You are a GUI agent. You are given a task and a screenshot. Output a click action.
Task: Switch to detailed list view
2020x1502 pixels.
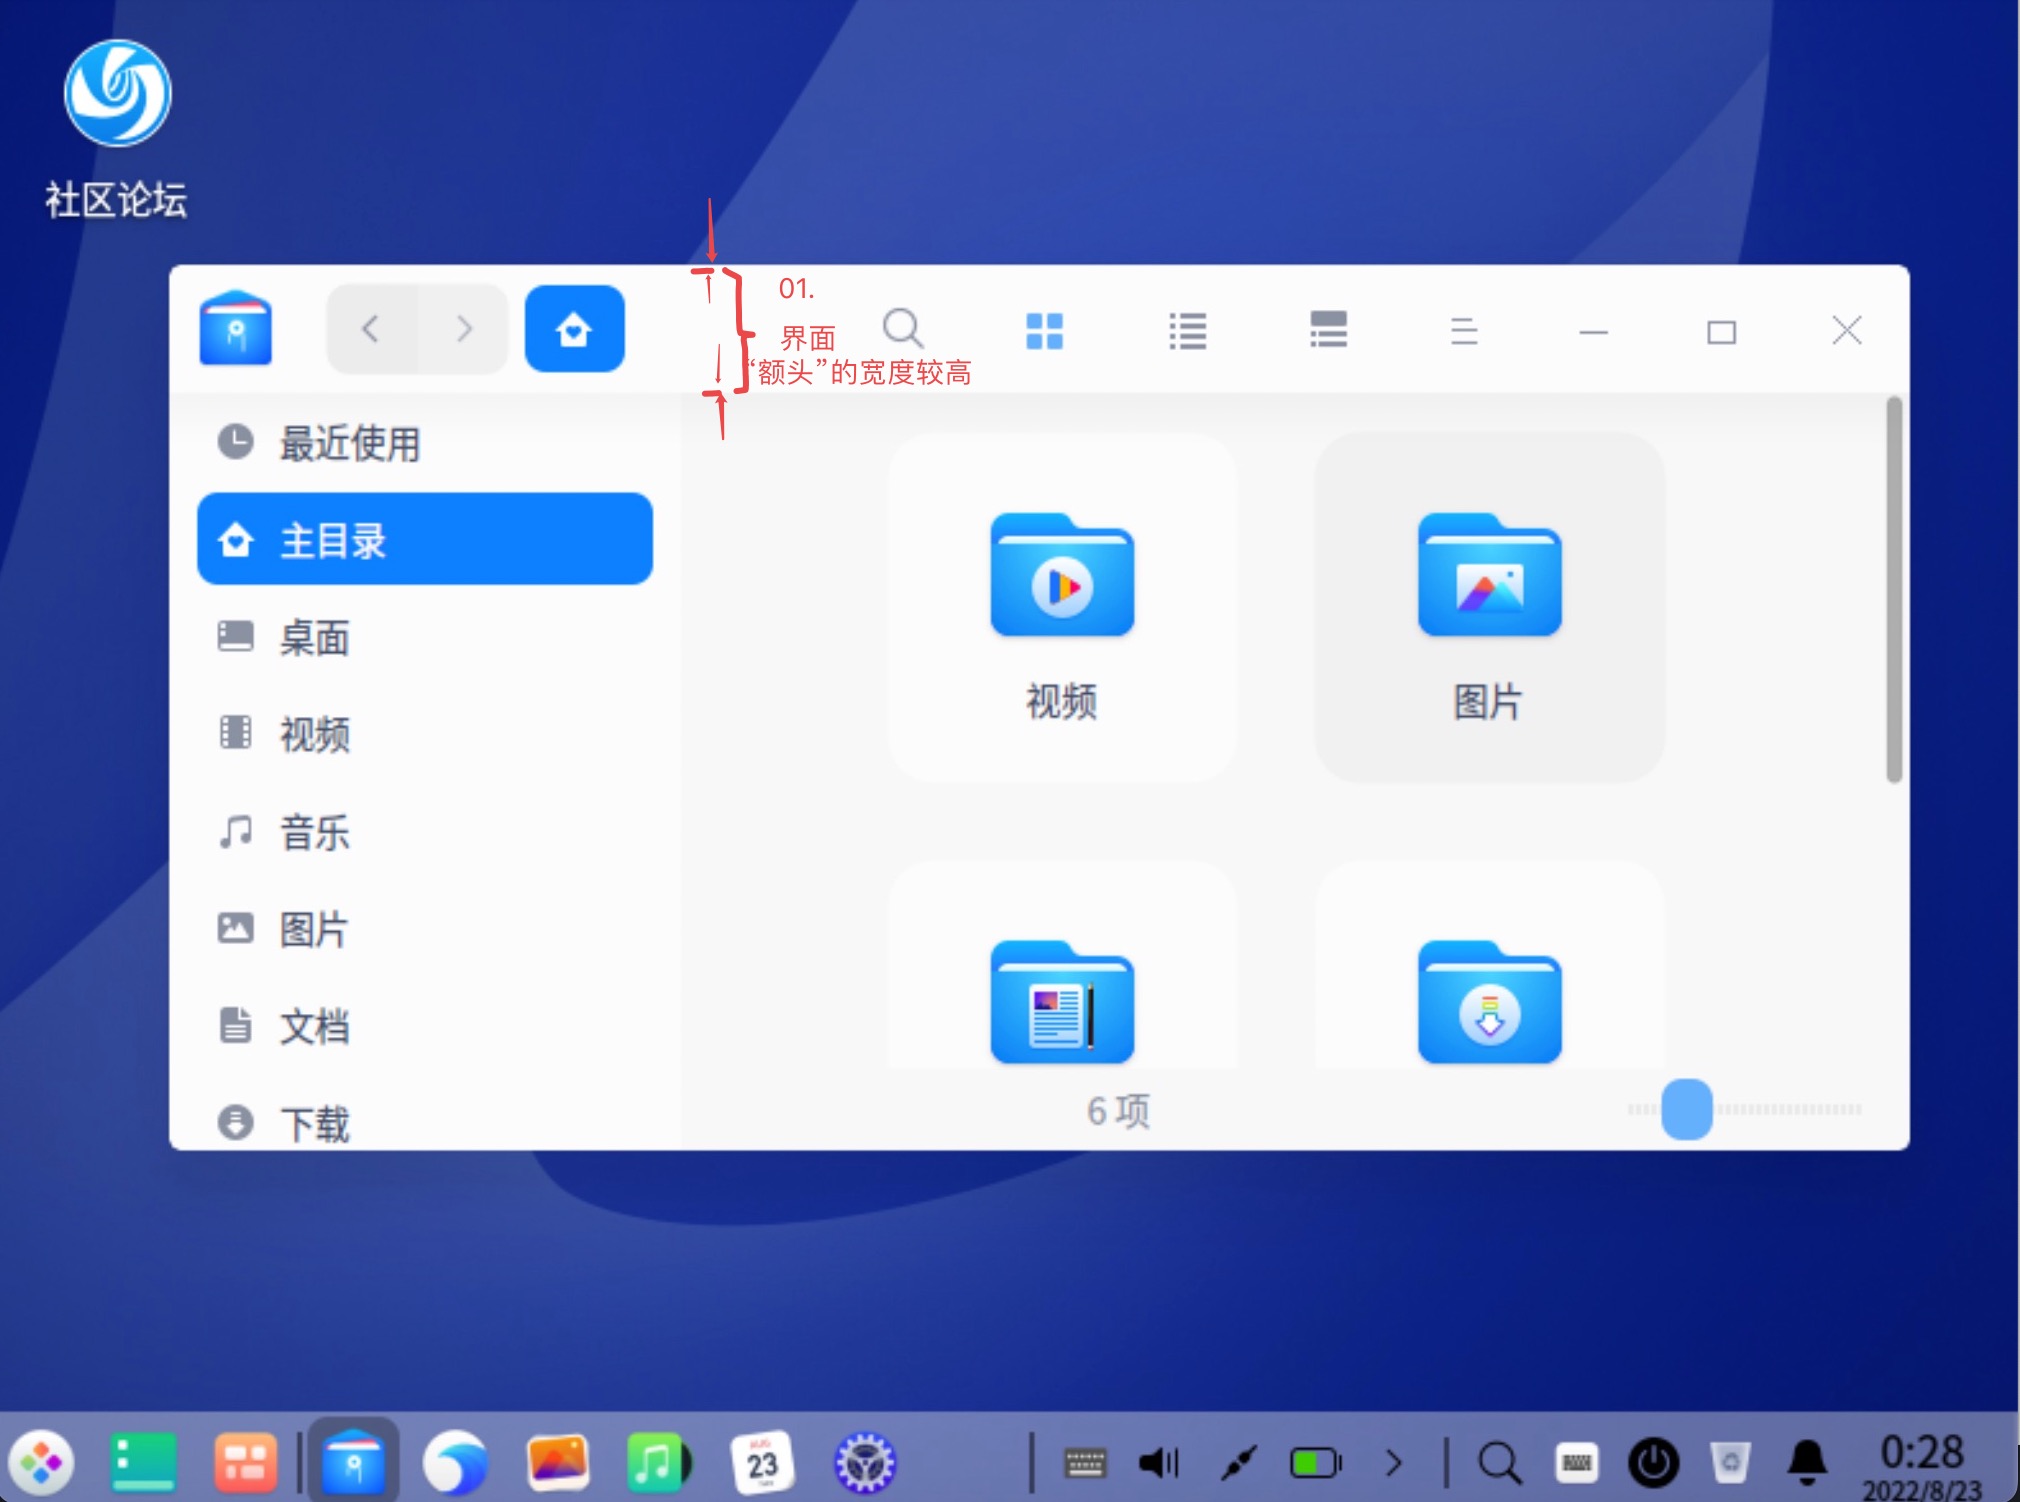1328,330
